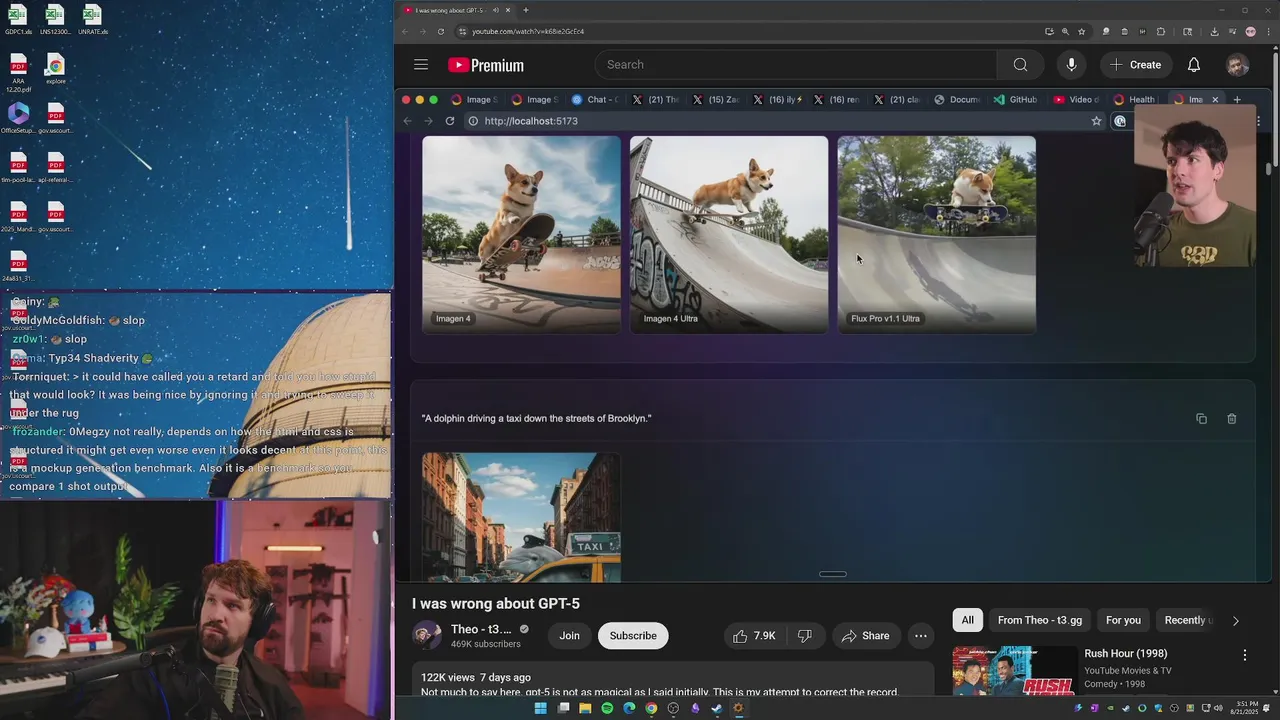Click the Rush Hour (1998) title

pyautogui.click(x=1126, y=654)
